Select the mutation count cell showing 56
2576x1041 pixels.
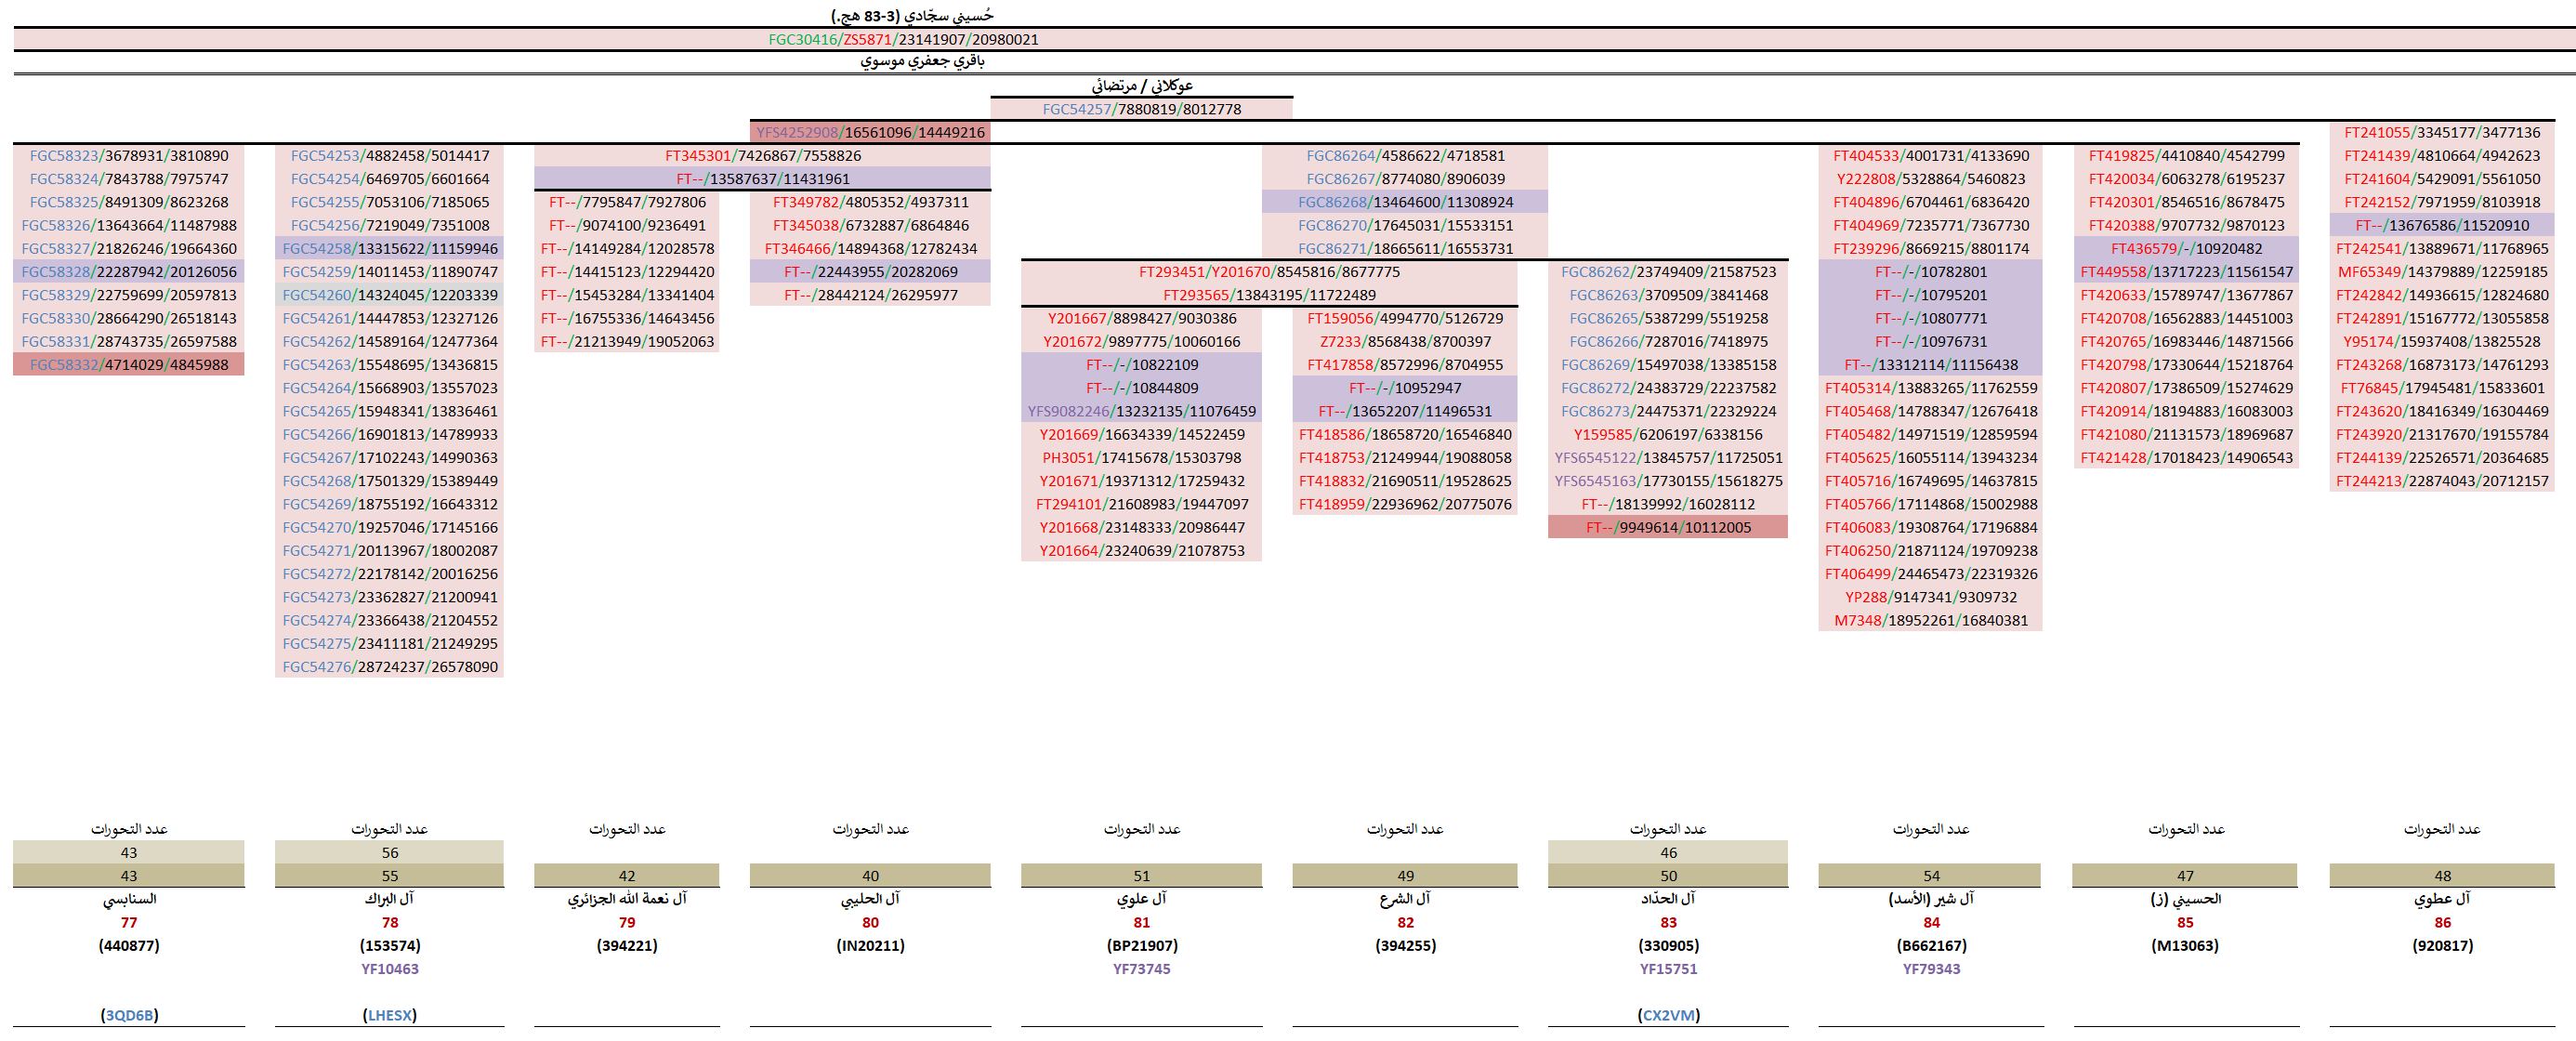[389, 852]
